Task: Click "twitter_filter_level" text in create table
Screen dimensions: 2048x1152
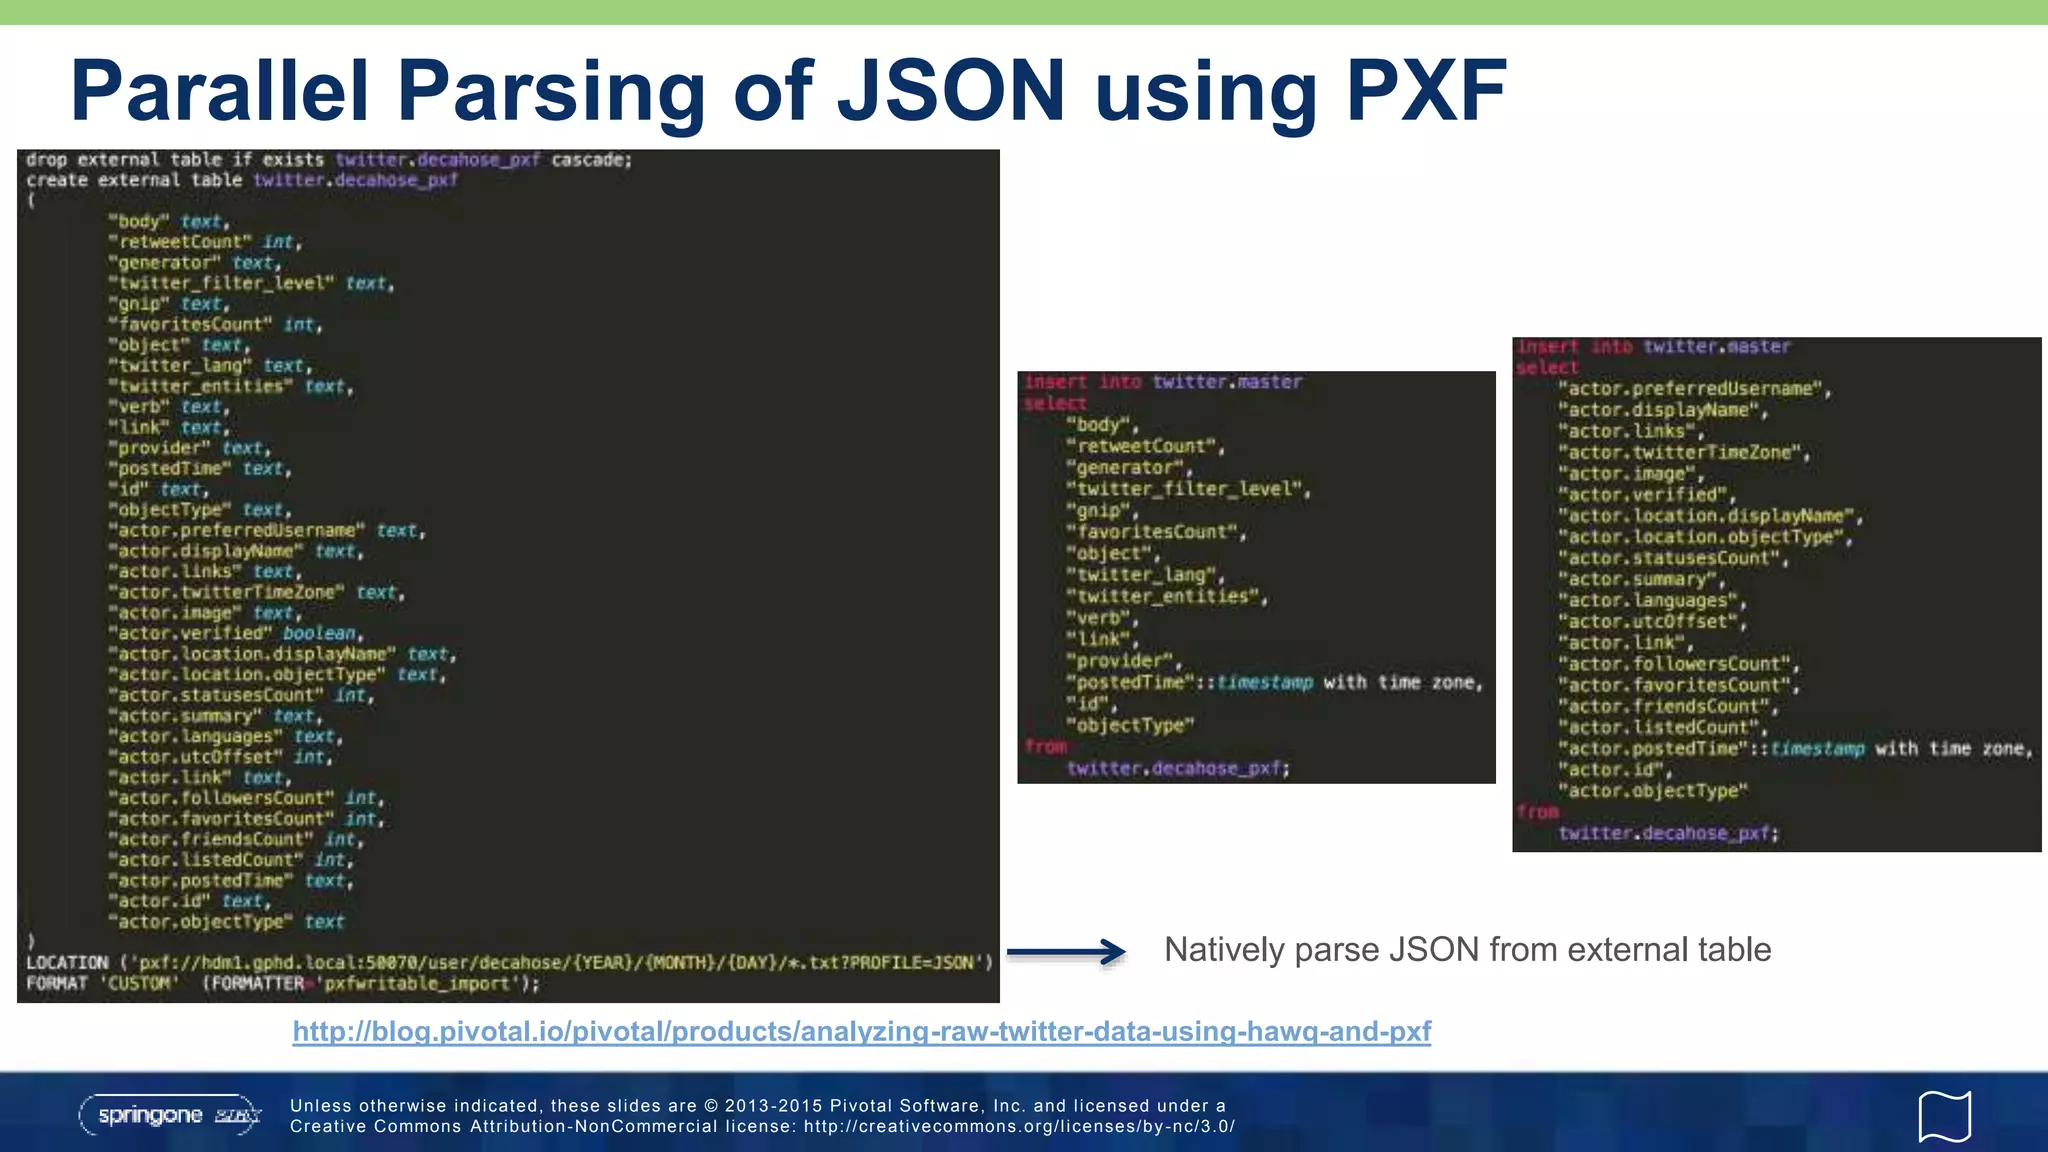Action: coord(251,283)
